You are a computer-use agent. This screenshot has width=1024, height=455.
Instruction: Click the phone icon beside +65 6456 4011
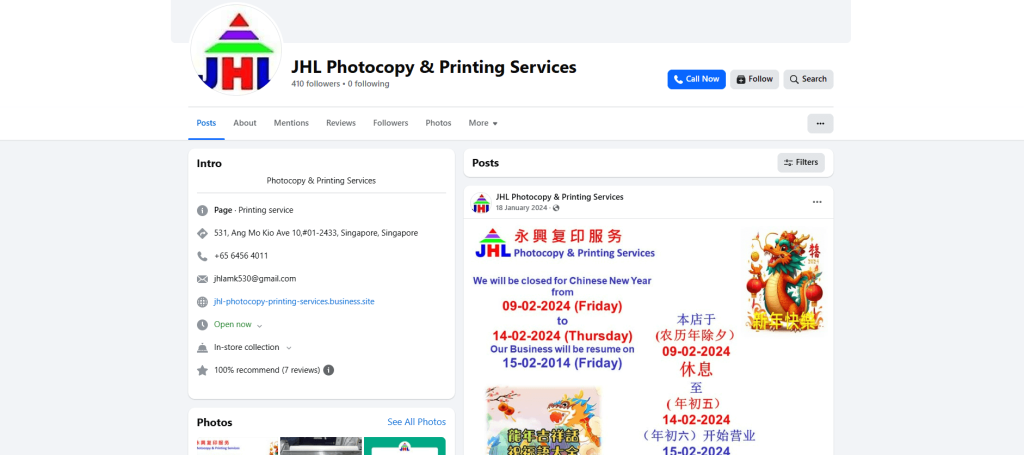pos(202,256)
